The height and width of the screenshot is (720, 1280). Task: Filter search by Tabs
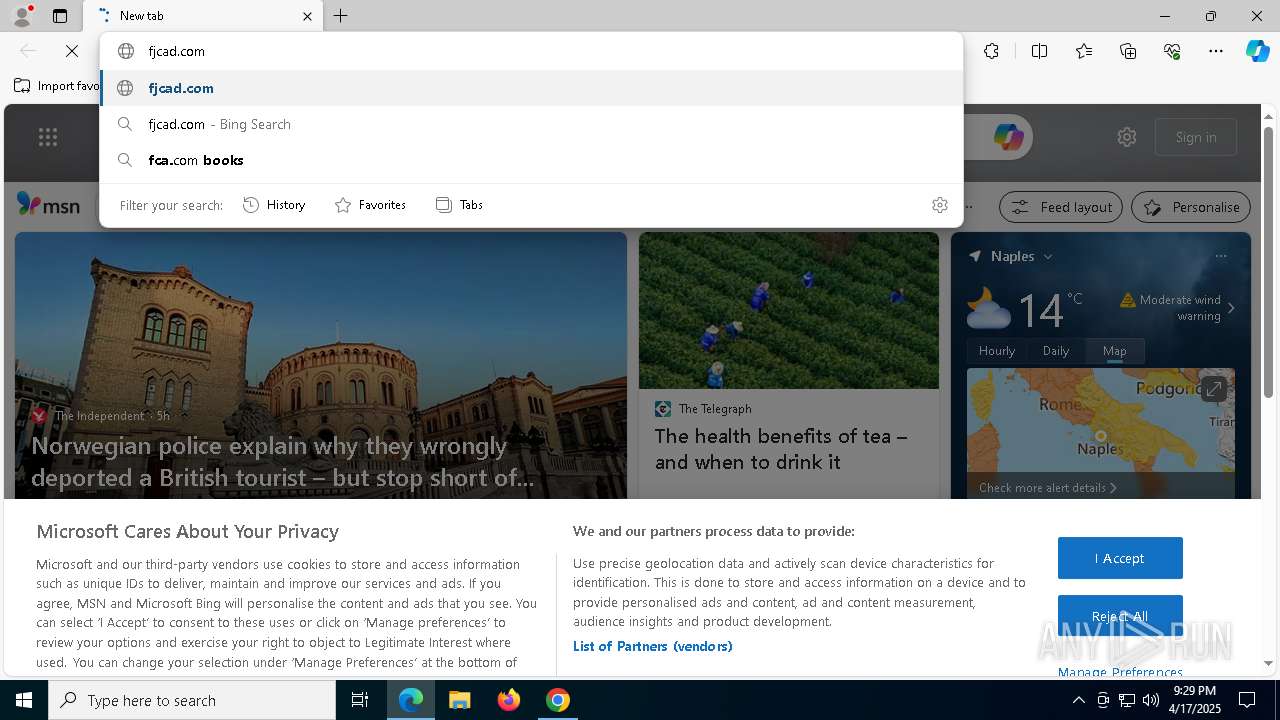[460, 205]
